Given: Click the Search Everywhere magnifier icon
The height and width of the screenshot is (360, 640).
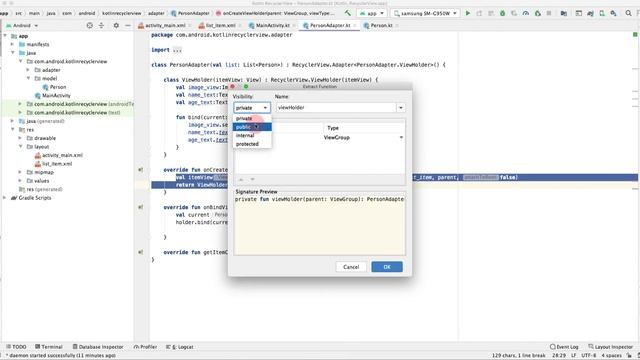Looking at the screenshot, I should (x=629, y=13).
